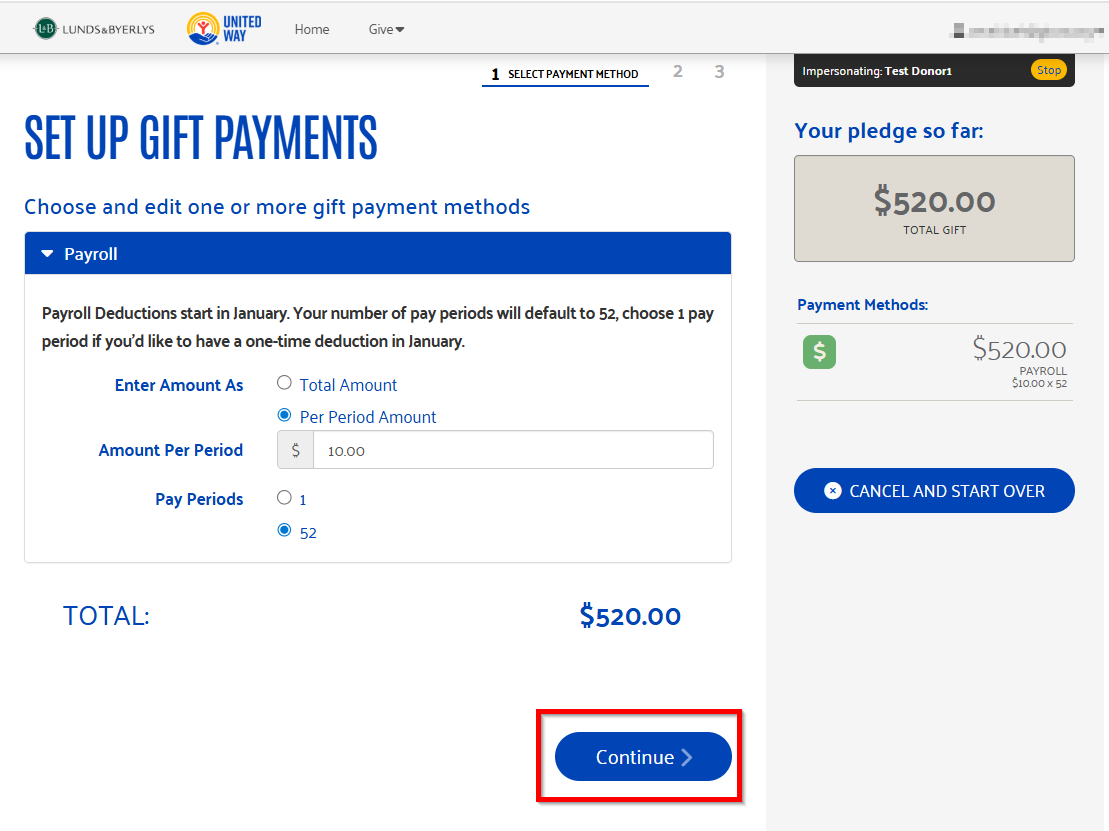Click the arrow chevron on Continue button
The width and height of the screenshot is (1109, 831).
coord(687,757)
